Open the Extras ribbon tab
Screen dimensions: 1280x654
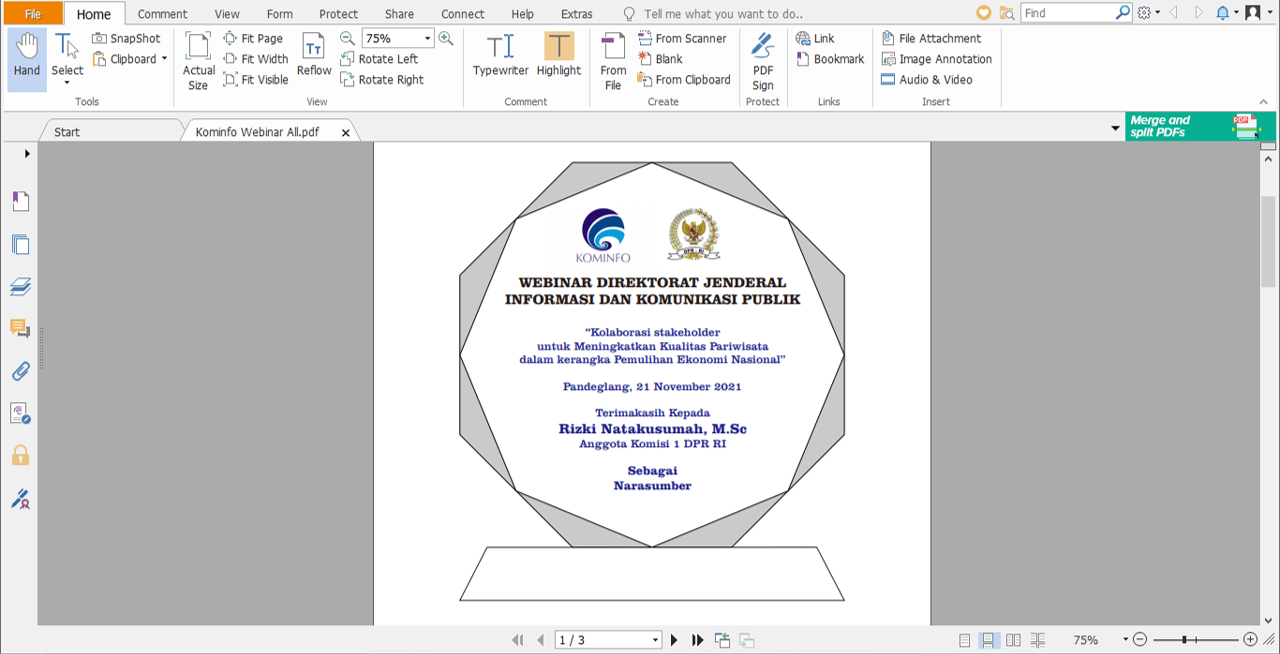(x=577, y=14)
